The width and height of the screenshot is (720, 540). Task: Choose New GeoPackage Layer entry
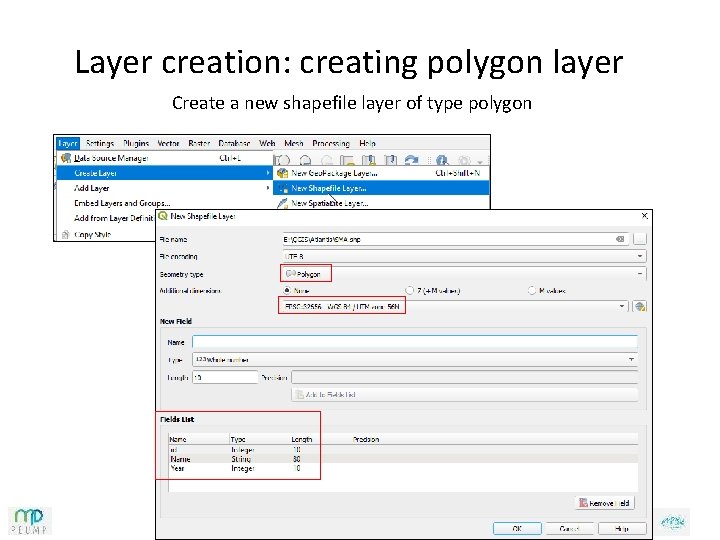(x=381, y=173)
